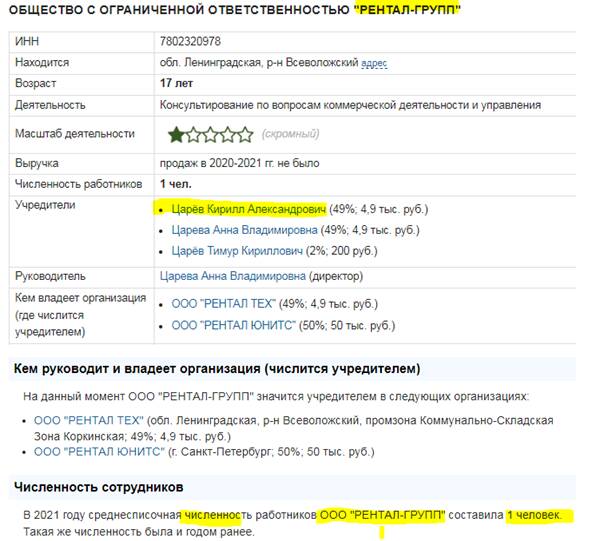
Task: Open ООО "РЕНТАЛ ТЕХ" link in organizations list
Action: click(x=89, y=420)
